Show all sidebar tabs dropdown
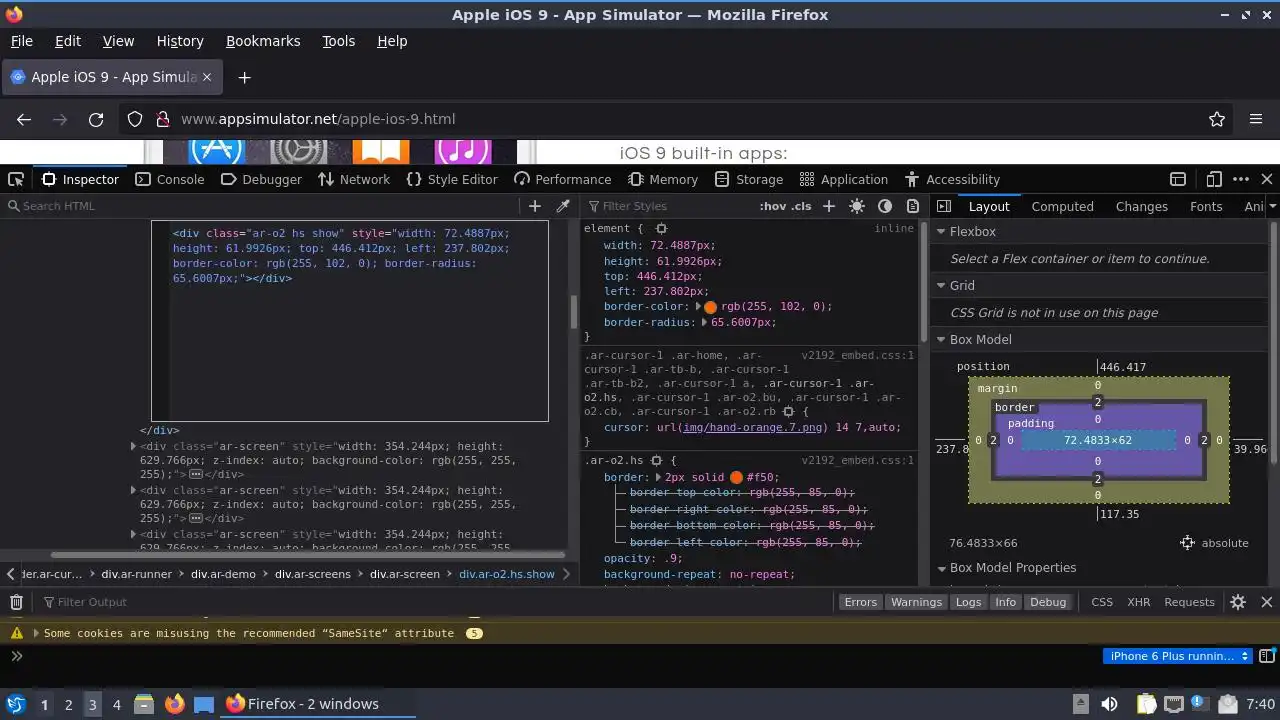1280x720 pixels. coord(1272,206)
